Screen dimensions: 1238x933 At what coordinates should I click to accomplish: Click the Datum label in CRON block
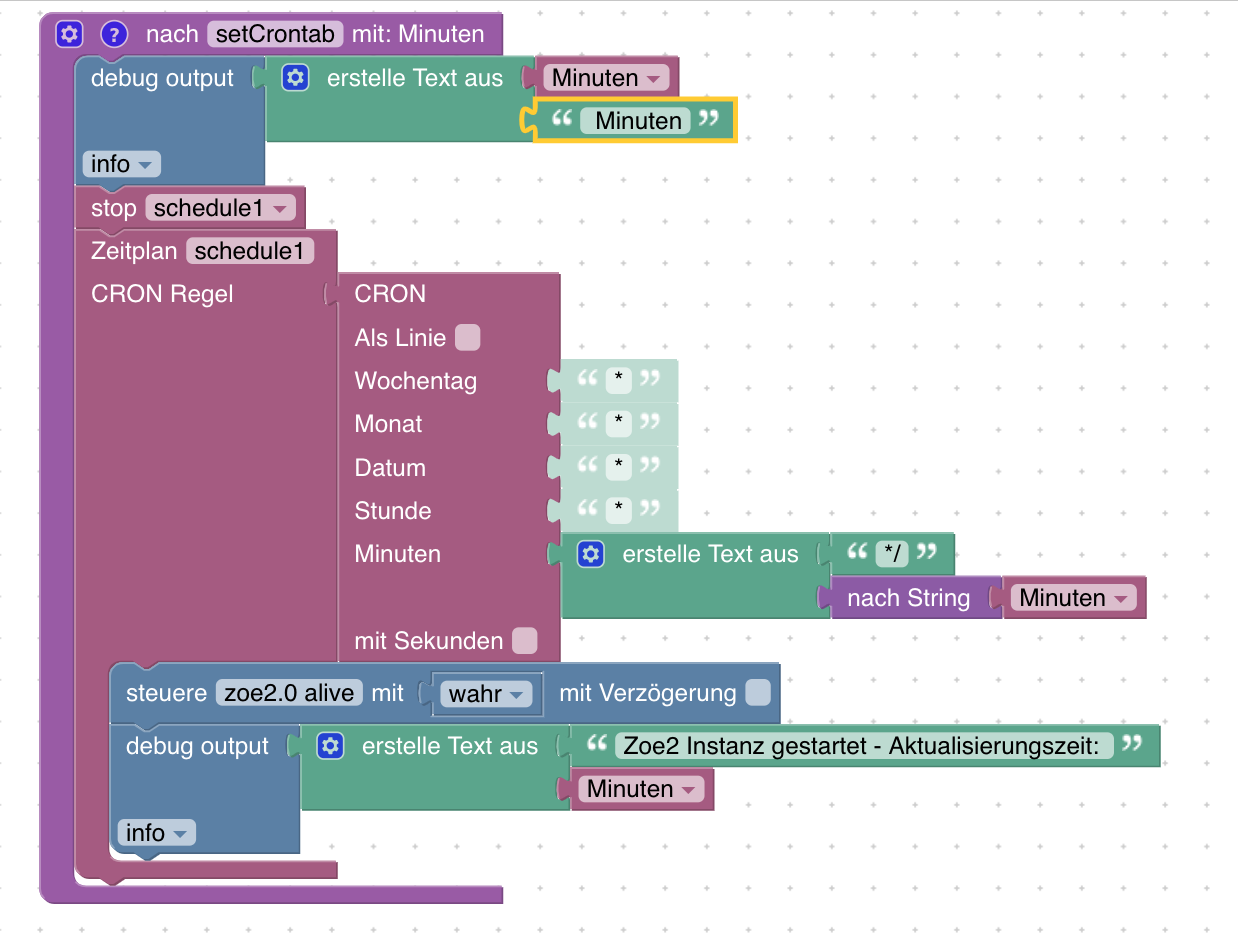390,468
